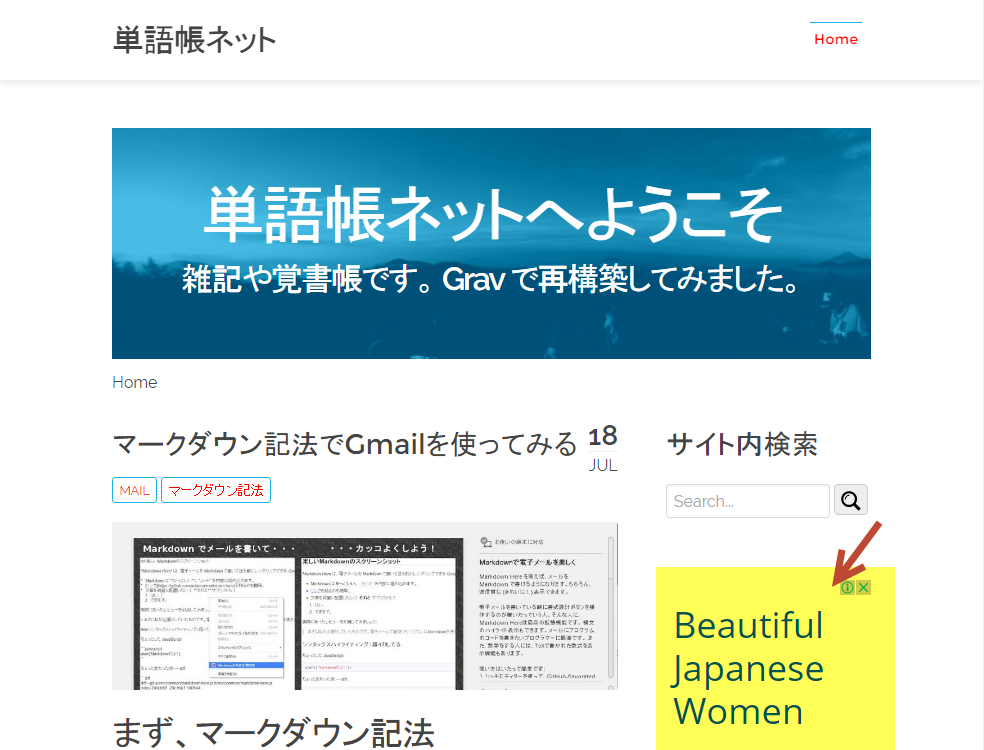Filter posts by the MAIL tag
984x750 pixels.
[x=134, y=490]
